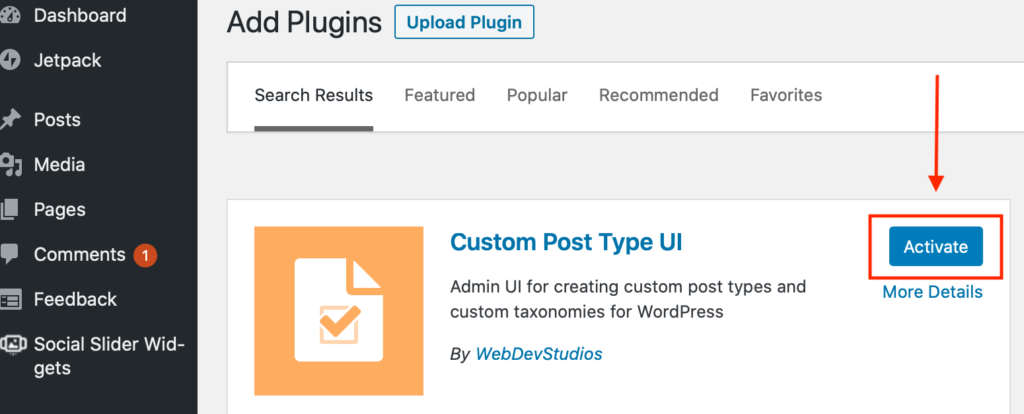Click the Dashboard gauge icon
This screenshot has width=1024, height=414.
point(9,15)
